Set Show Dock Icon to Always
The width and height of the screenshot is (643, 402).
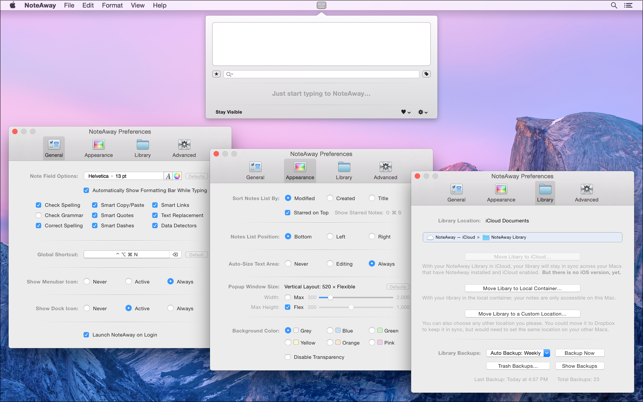coord(170,308)
